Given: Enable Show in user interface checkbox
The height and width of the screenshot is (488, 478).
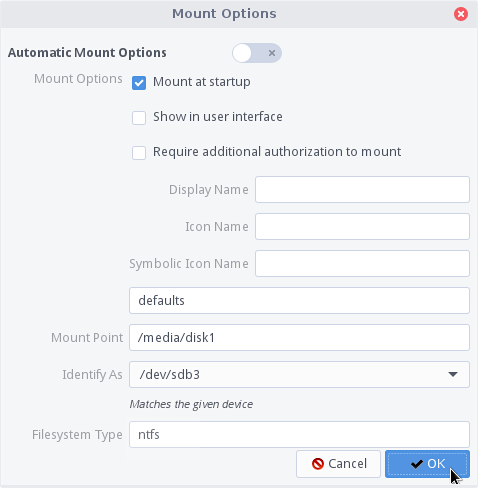Looking at the screenshot, I should (x=139, y=118).
